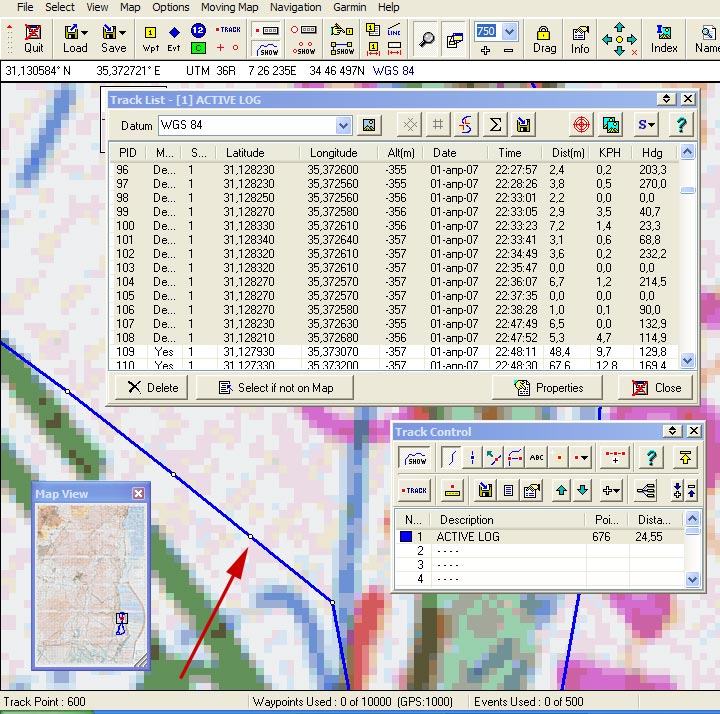Click the Properties button
Image resolution: width=720 pixels, height=714 pixels.
pyautogui.click(x=547, y=388)
